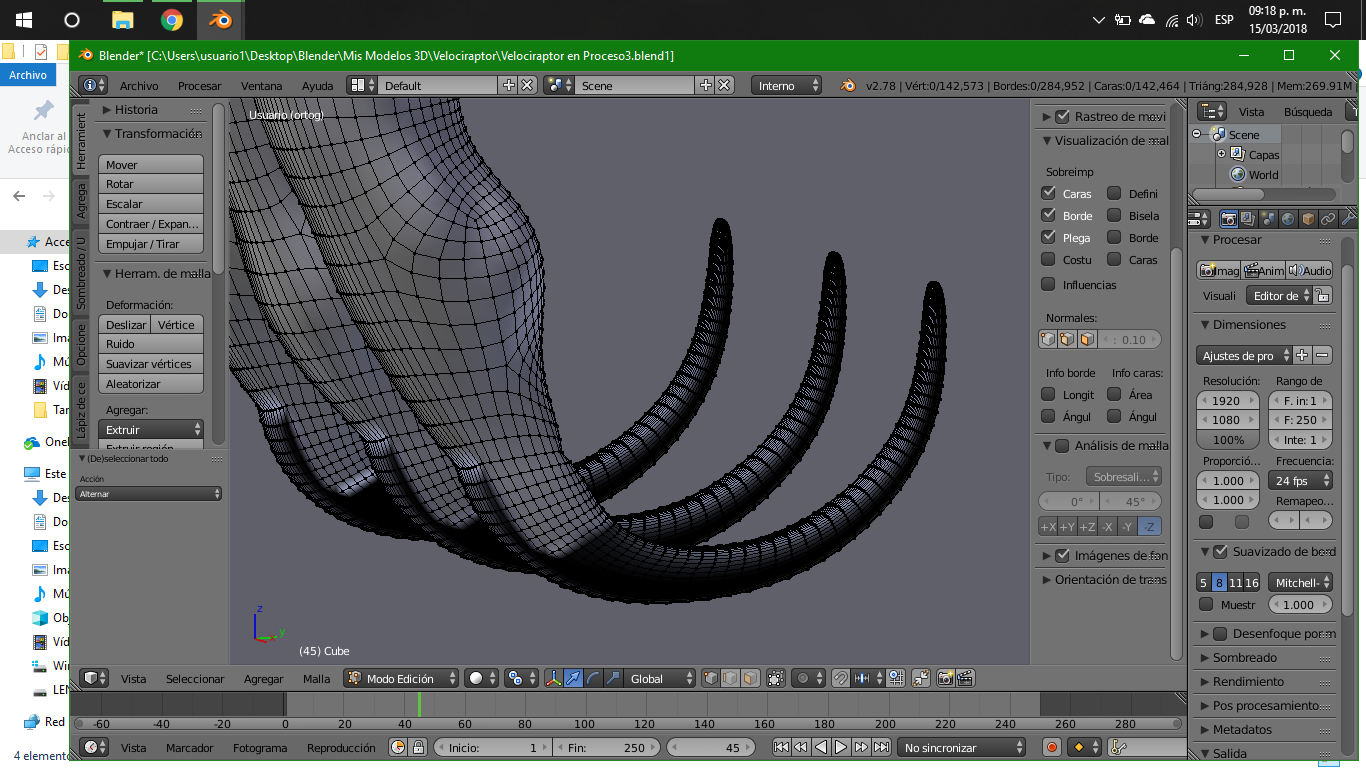
Task: Enable the Influencias checkbox
Action: coord(1048,285)
